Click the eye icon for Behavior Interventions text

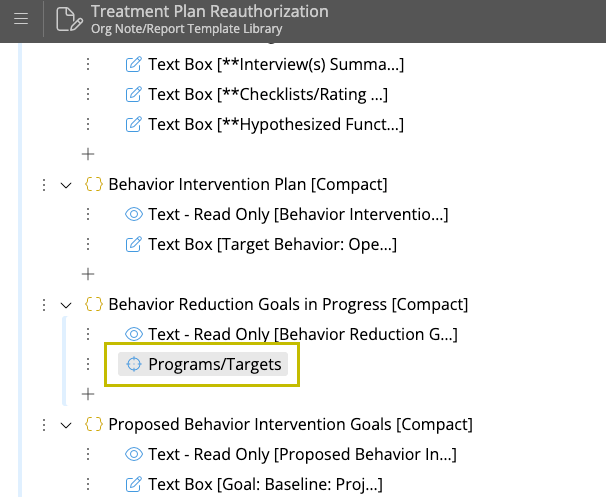click(x=133, y=214)
